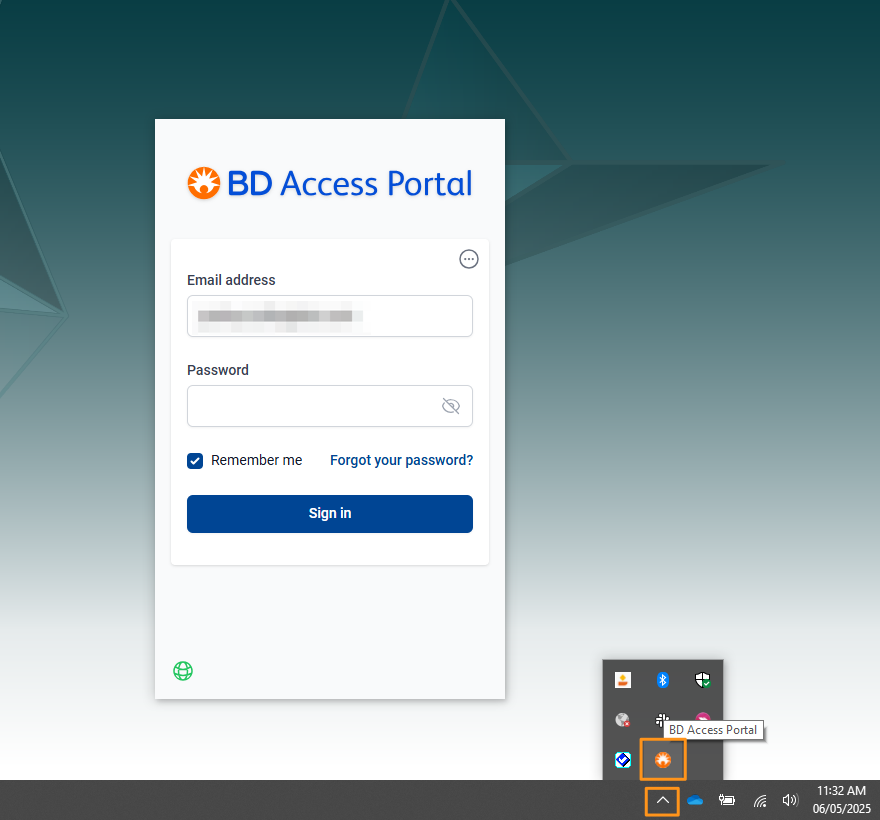Image resolution: width=880 pixels, height=820 pixels.
Task: Open the Wi-Fi network icon
Action: [x=760, y=800]
